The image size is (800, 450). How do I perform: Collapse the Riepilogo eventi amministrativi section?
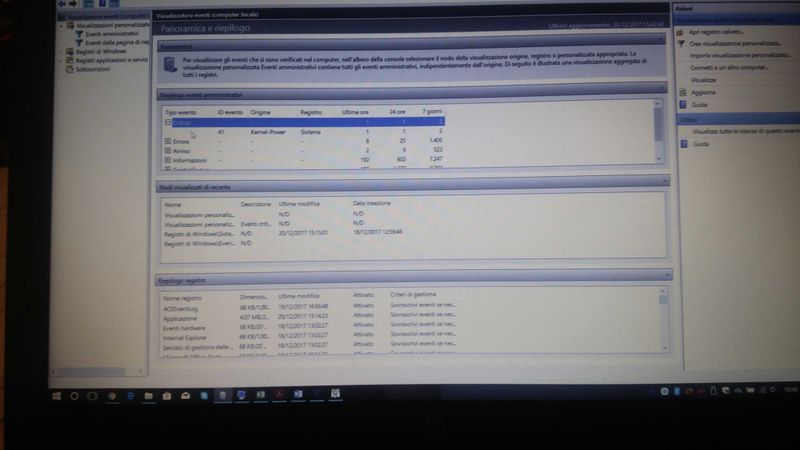[662, 88]
